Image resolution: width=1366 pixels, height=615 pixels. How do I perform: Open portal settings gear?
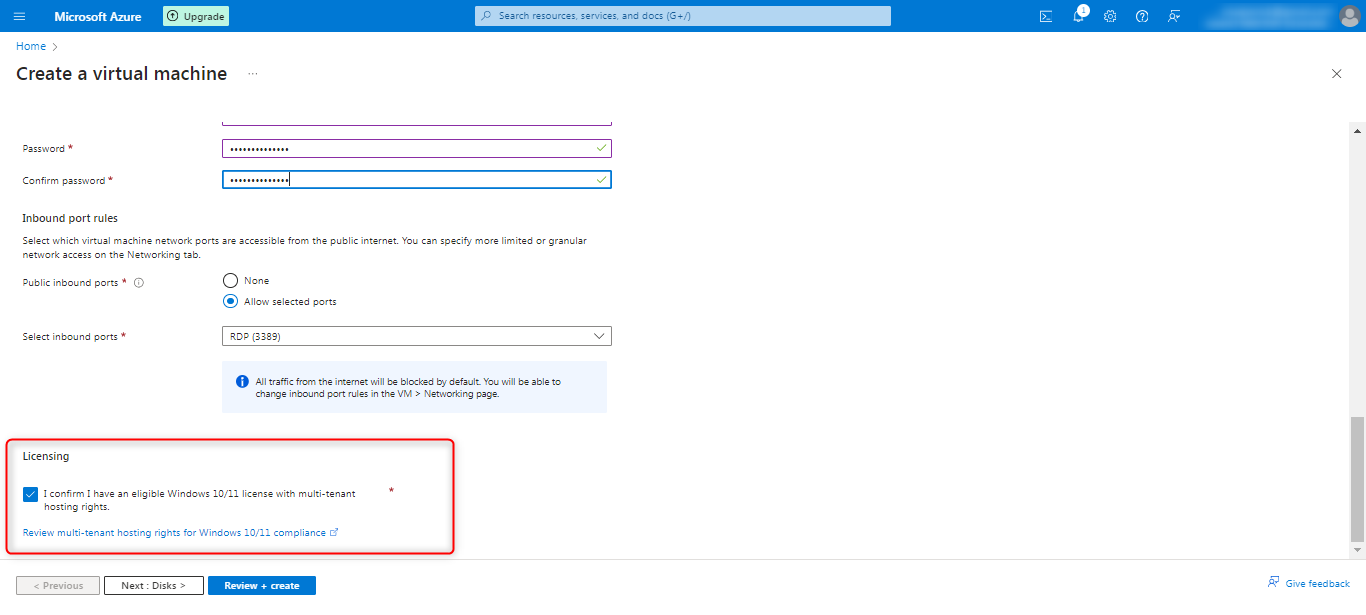[1110, 16]
